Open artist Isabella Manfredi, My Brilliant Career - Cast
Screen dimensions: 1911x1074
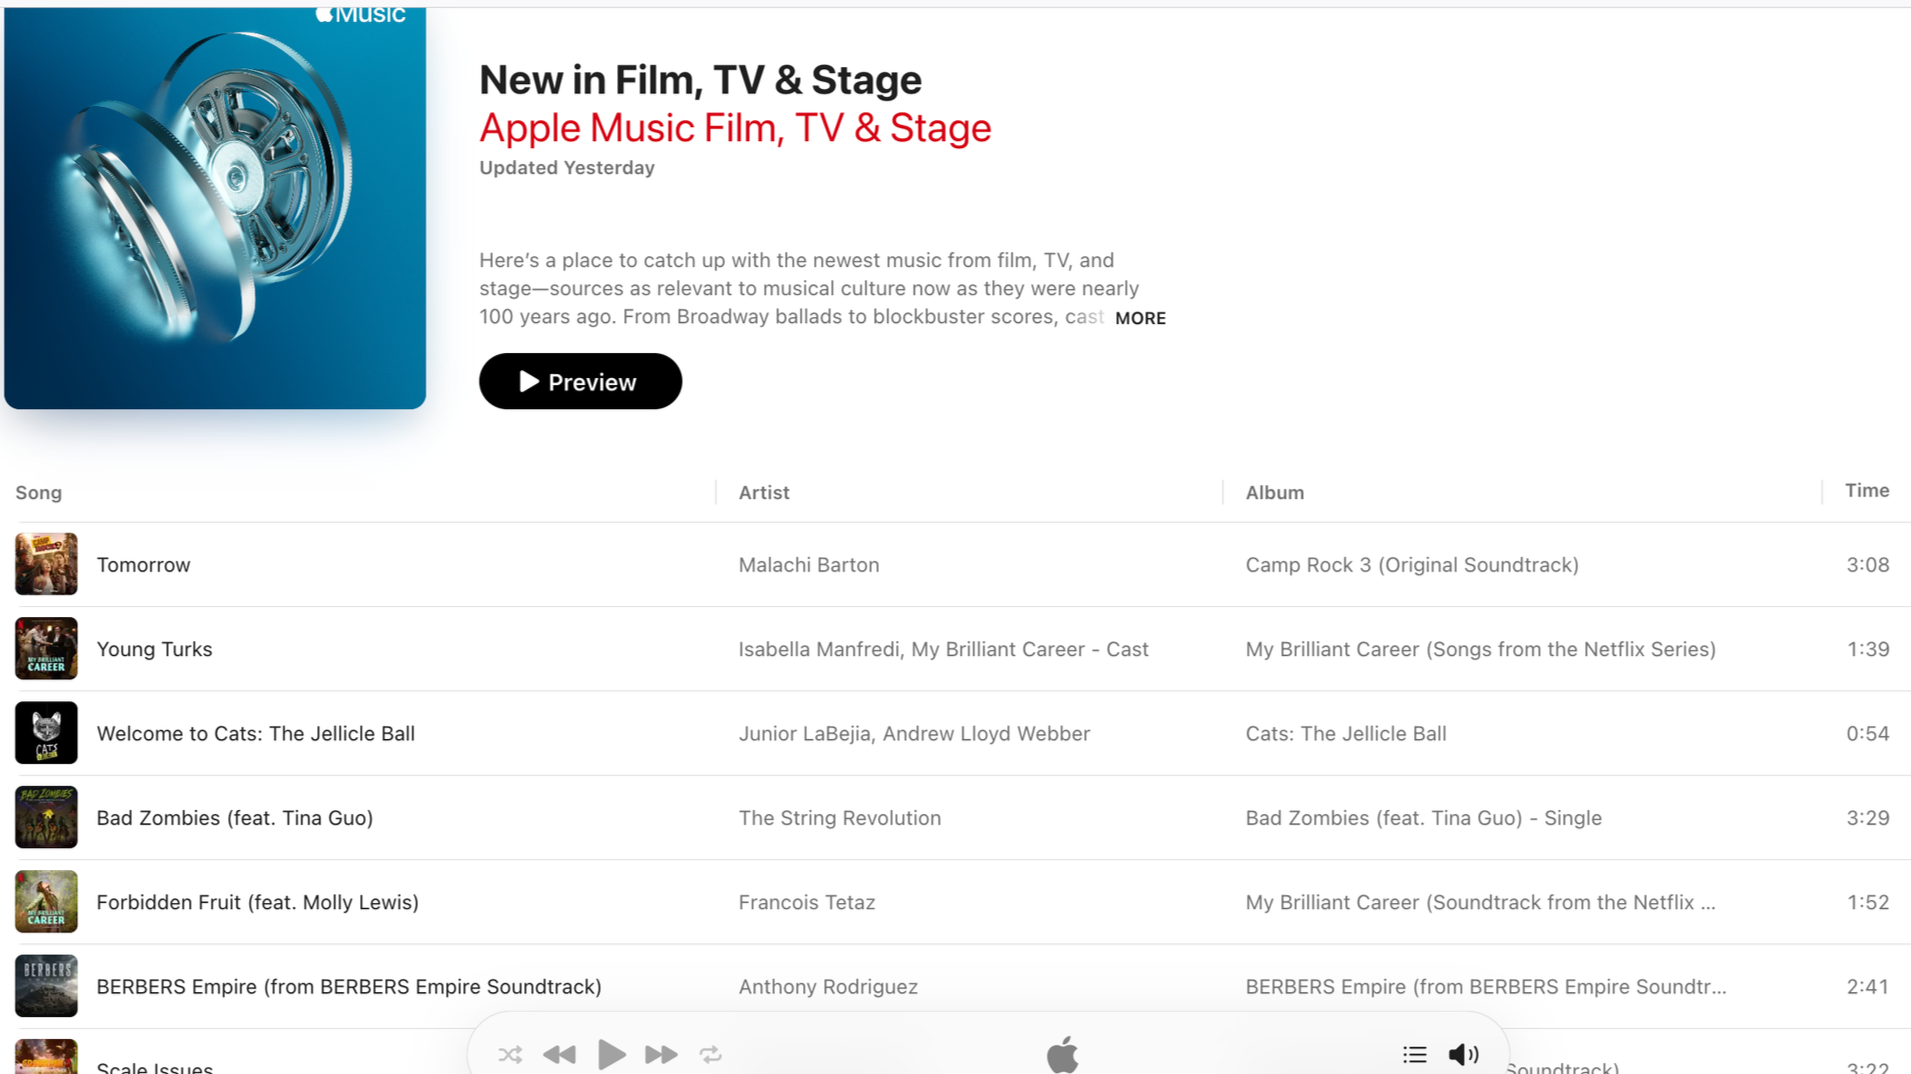coord(943,649)
